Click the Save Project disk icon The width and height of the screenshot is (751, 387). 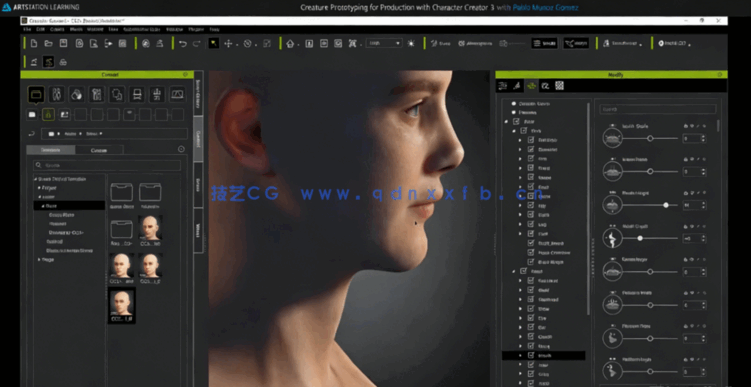coord(63,44)
